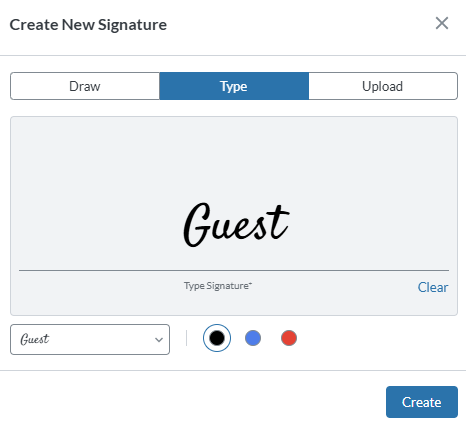Close the Create New Signature dialog
Image resolution: width=466 pixels, height=426 pixels.
coord(442,23)
